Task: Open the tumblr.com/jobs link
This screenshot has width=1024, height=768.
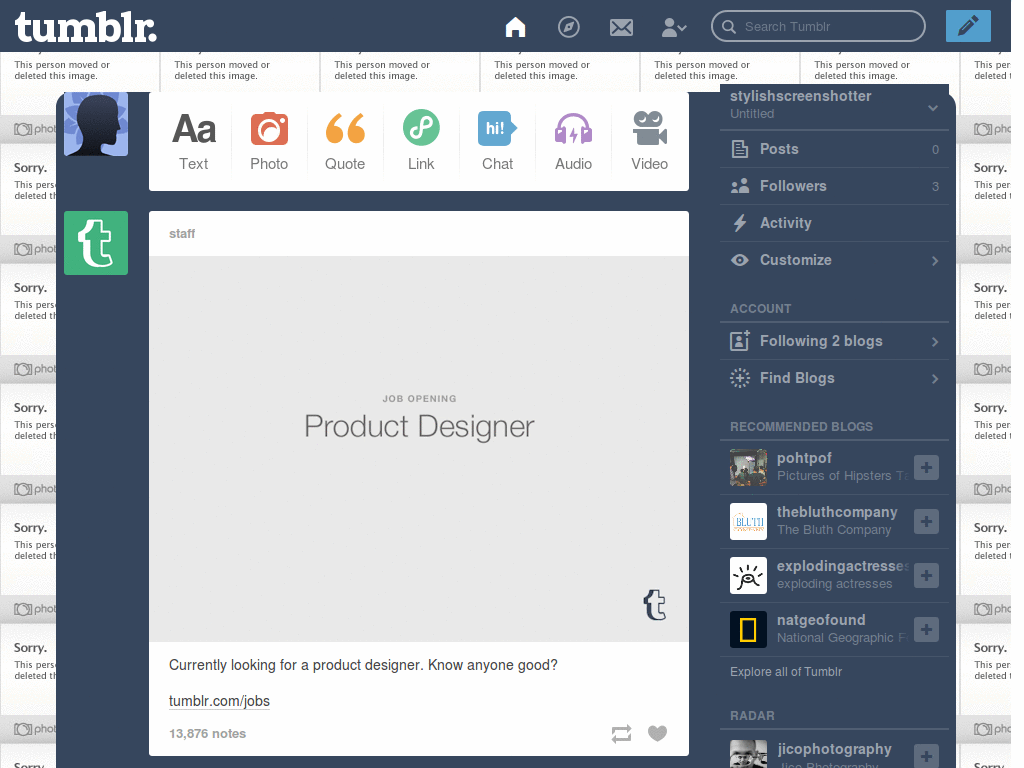Action: tap(219, 701)
